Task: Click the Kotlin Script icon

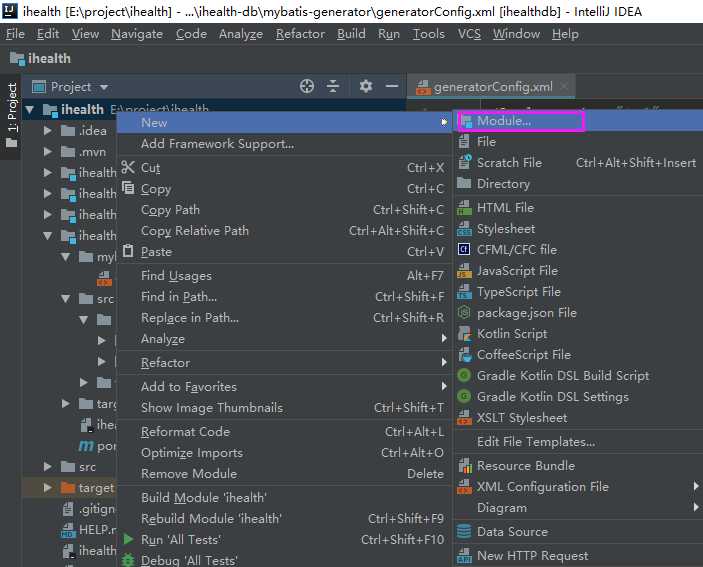Action: coord(464,333)
